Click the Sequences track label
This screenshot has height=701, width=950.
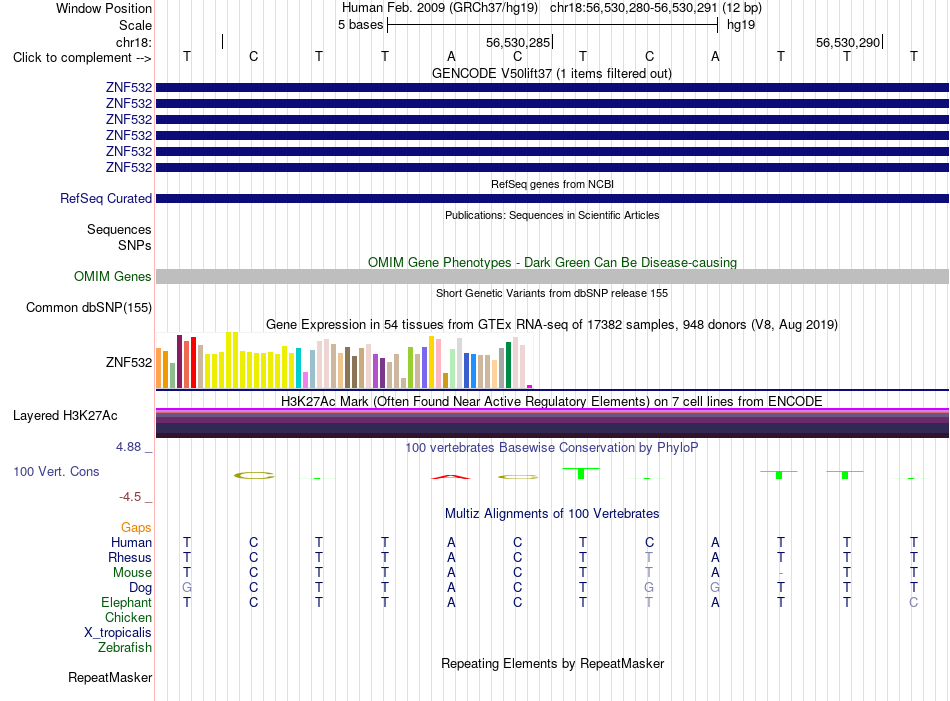point(119,230)
